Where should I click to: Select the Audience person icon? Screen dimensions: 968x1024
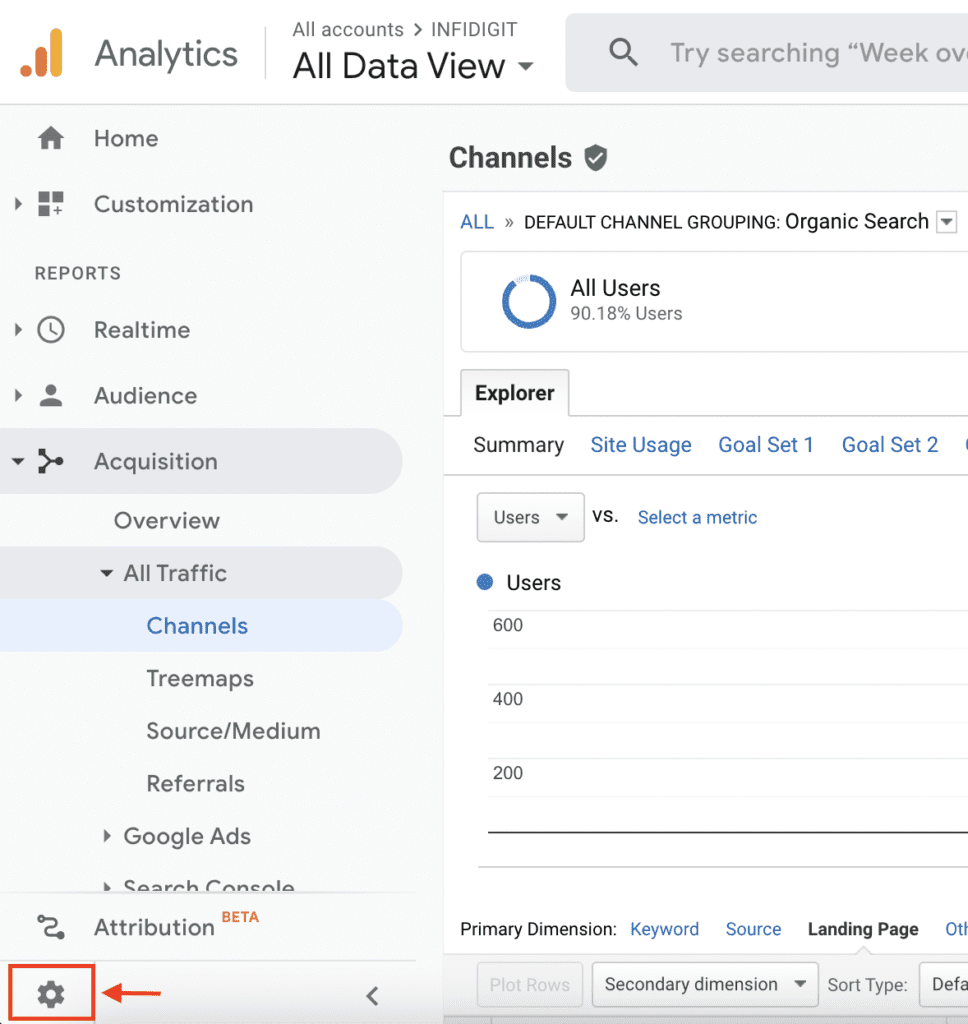coord(50,396)
